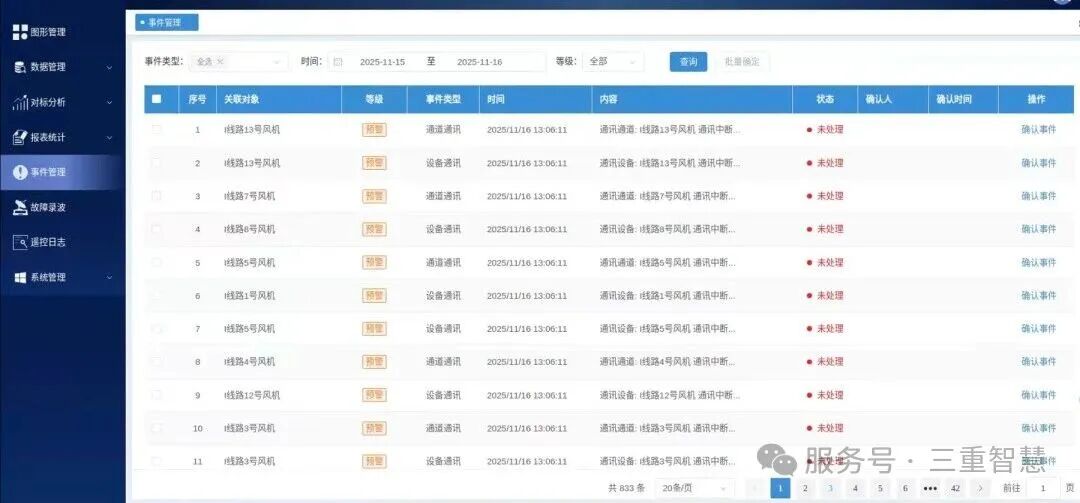Image resolution: width=1080 pixels, height=503 pixels.
Task: Click the 对标分析 chart icon
Action: click(x=20, y=102)
